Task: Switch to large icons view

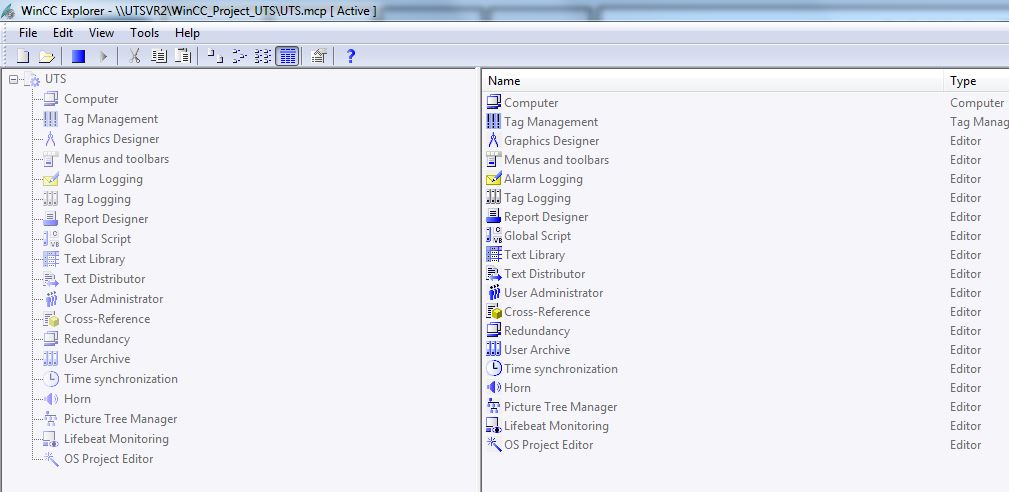Action: [214, 57]
